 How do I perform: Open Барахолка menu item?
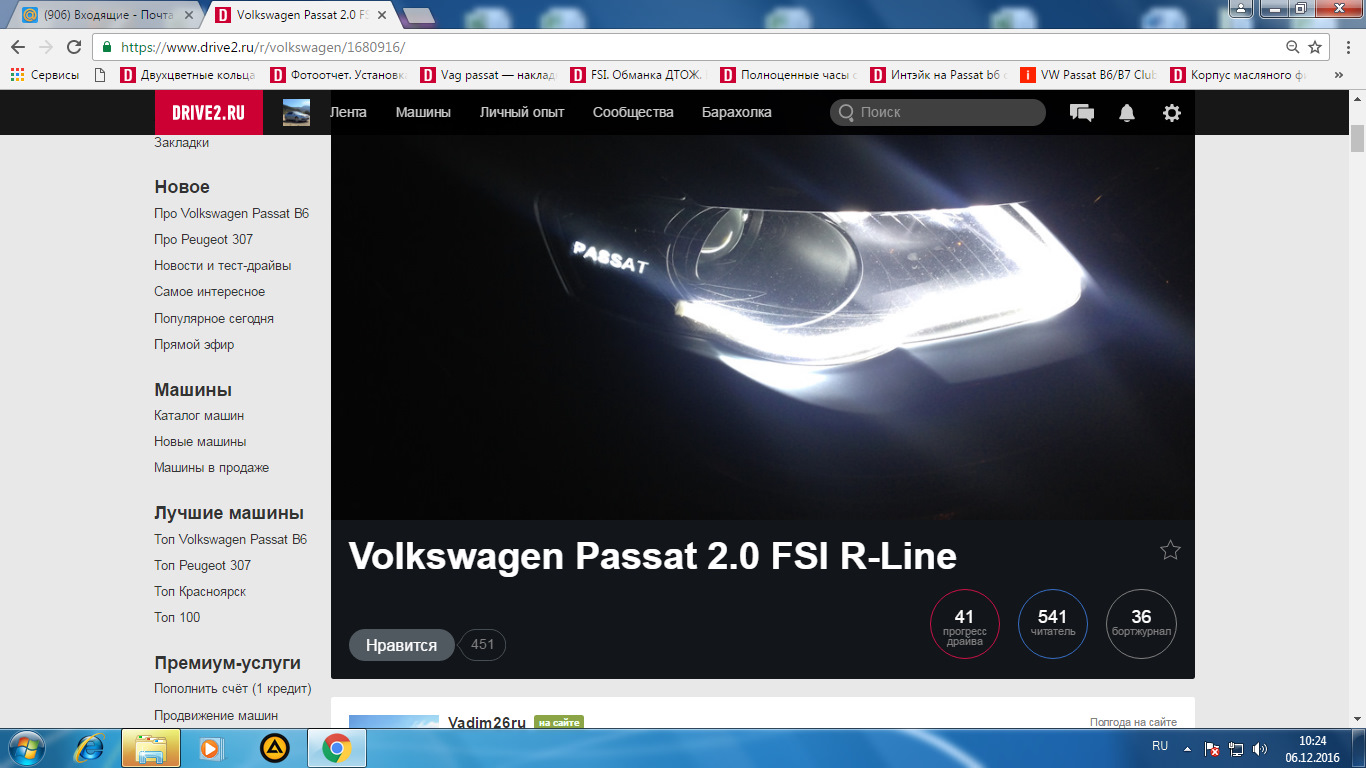point(737,112)
